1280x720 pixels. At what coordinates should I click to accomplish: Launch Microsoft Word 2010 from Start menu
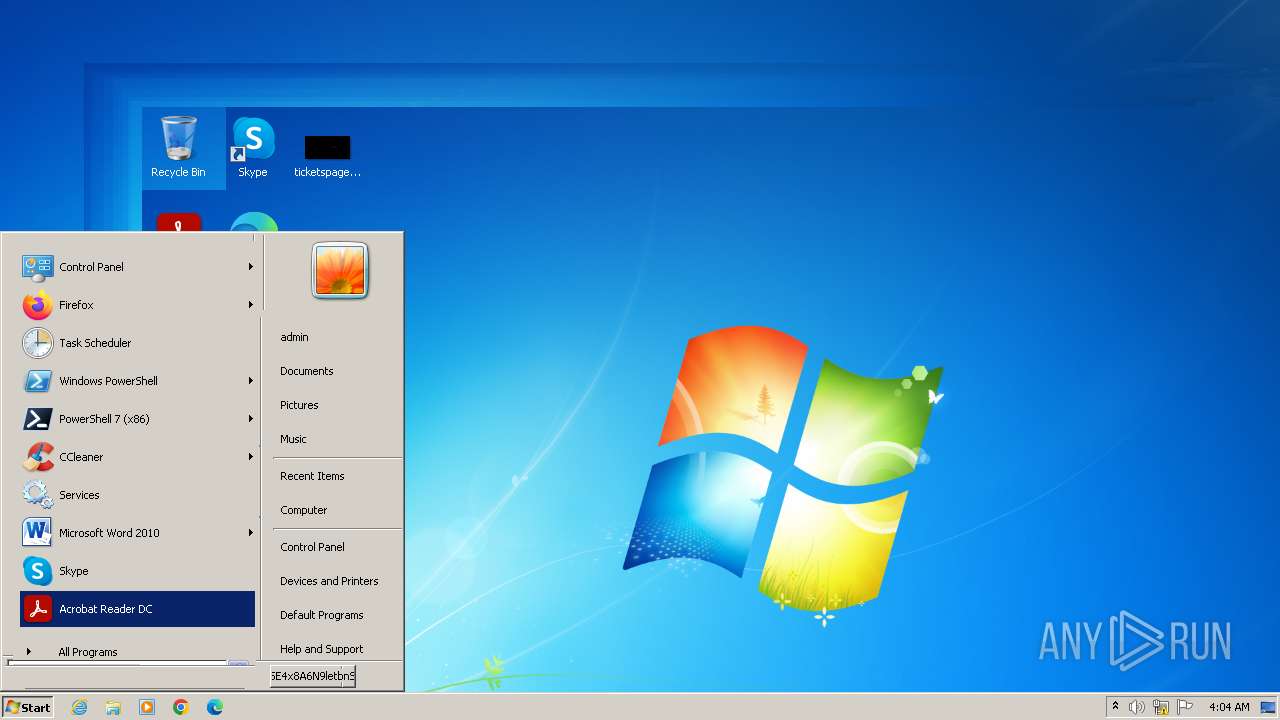137,533
